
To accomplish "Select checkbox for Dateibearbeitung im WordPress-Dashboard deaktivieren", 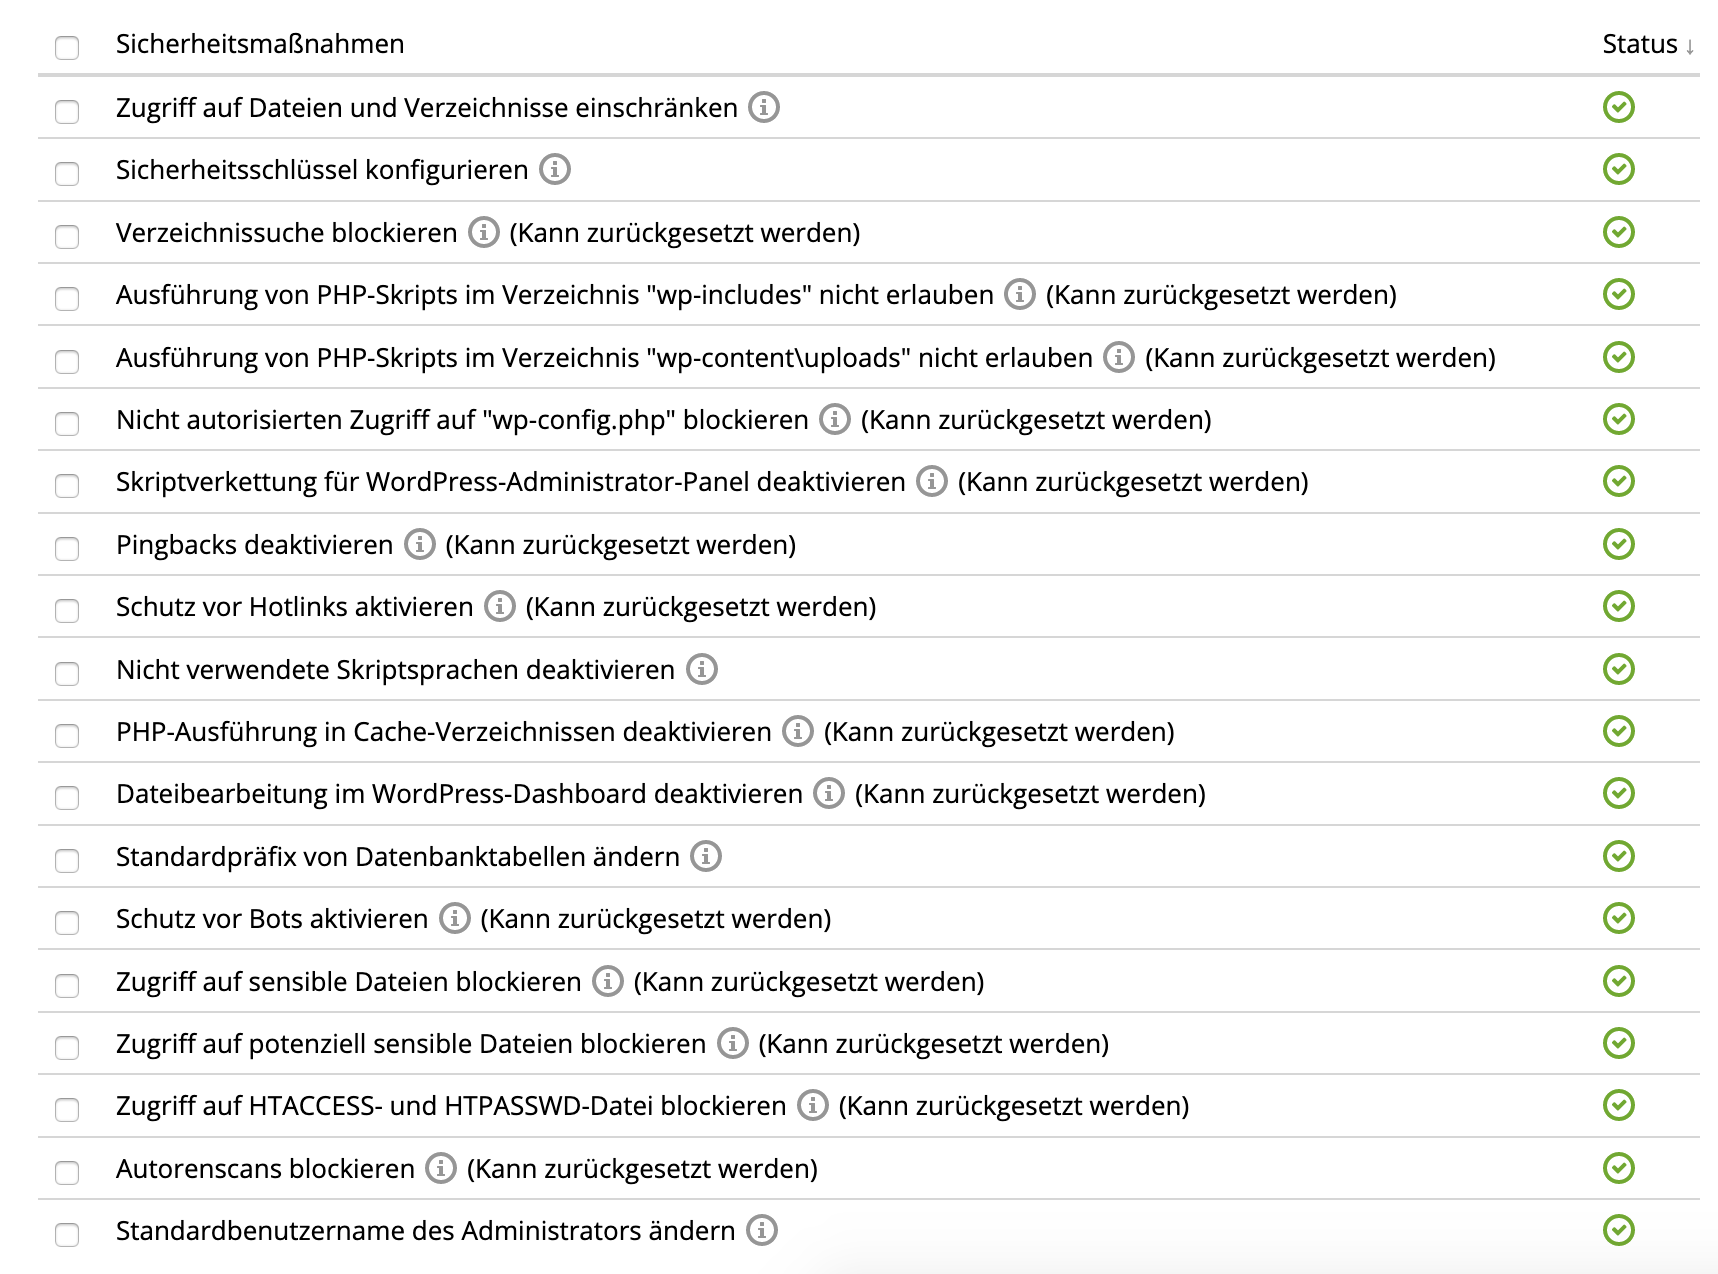I will tap(67, 797).
